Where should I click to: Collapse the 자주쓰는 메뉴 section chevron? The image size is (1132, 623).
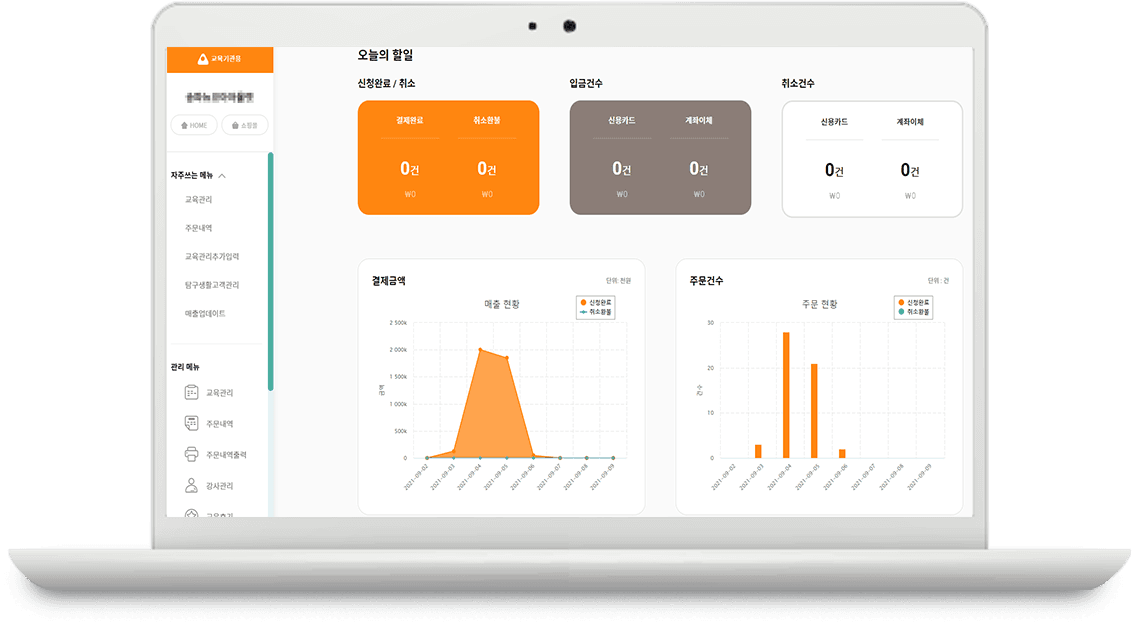[222, 176]
